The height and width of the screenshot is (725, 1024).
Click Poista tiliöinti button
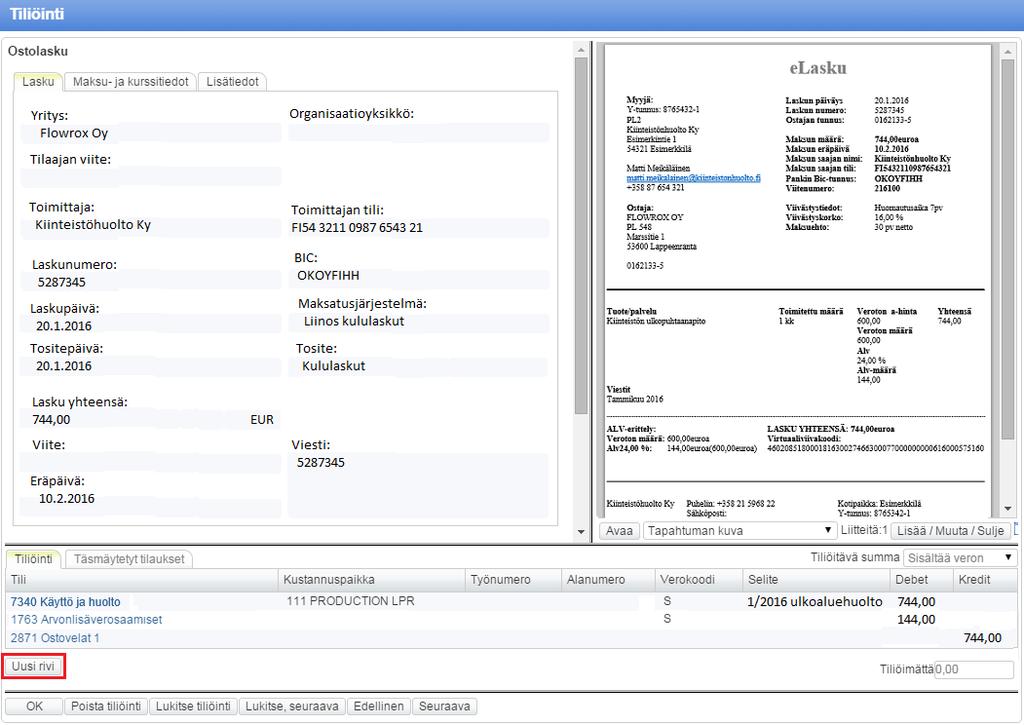[106, 706]
